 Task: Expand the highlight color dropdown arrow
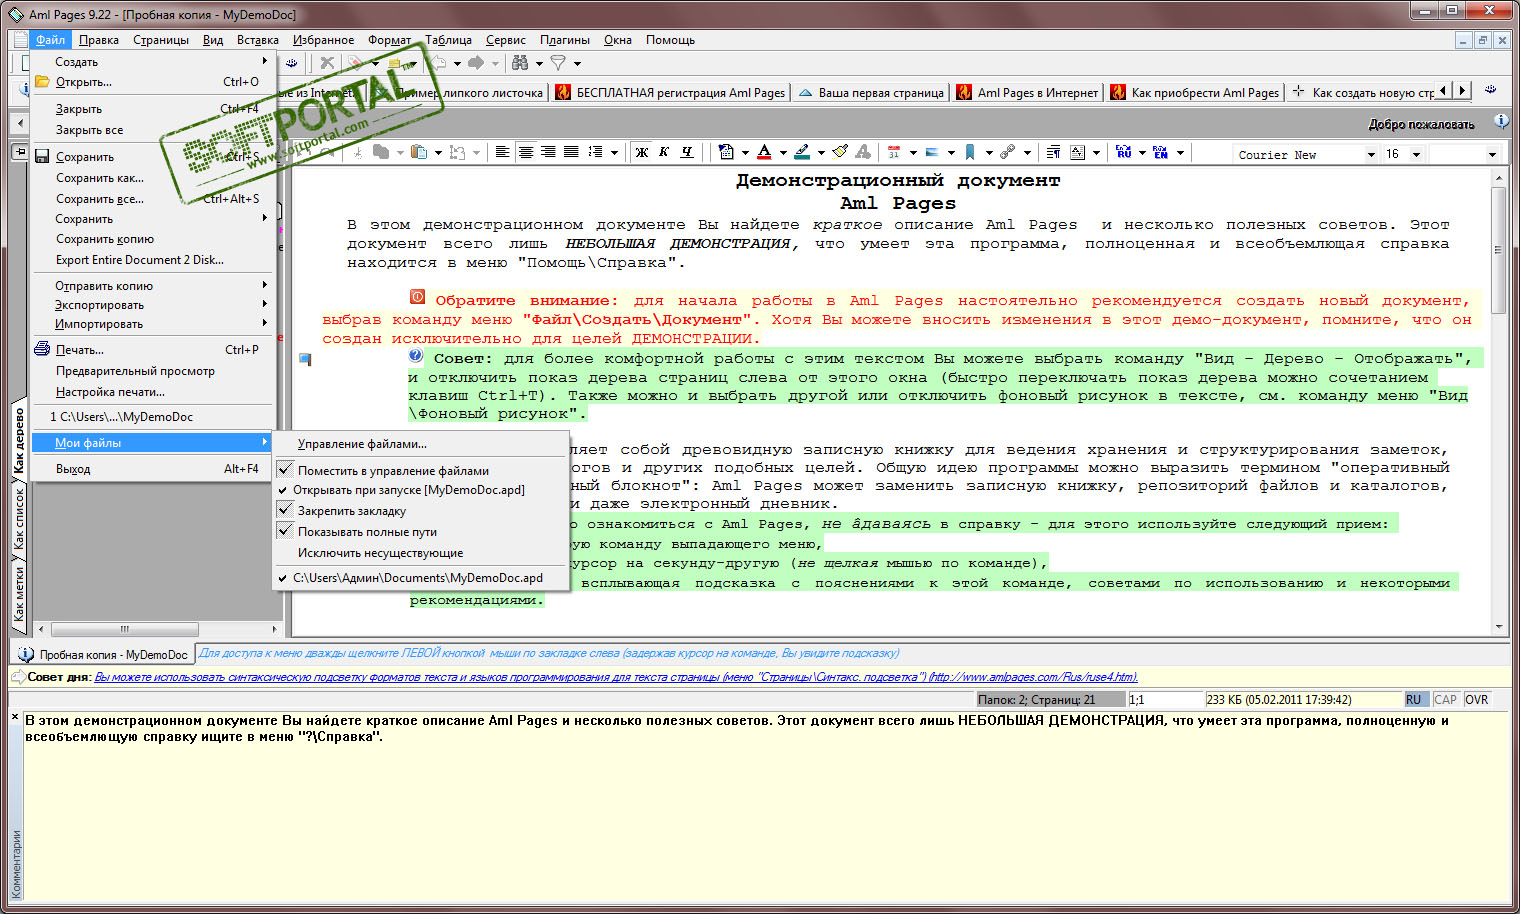point(821,153)
